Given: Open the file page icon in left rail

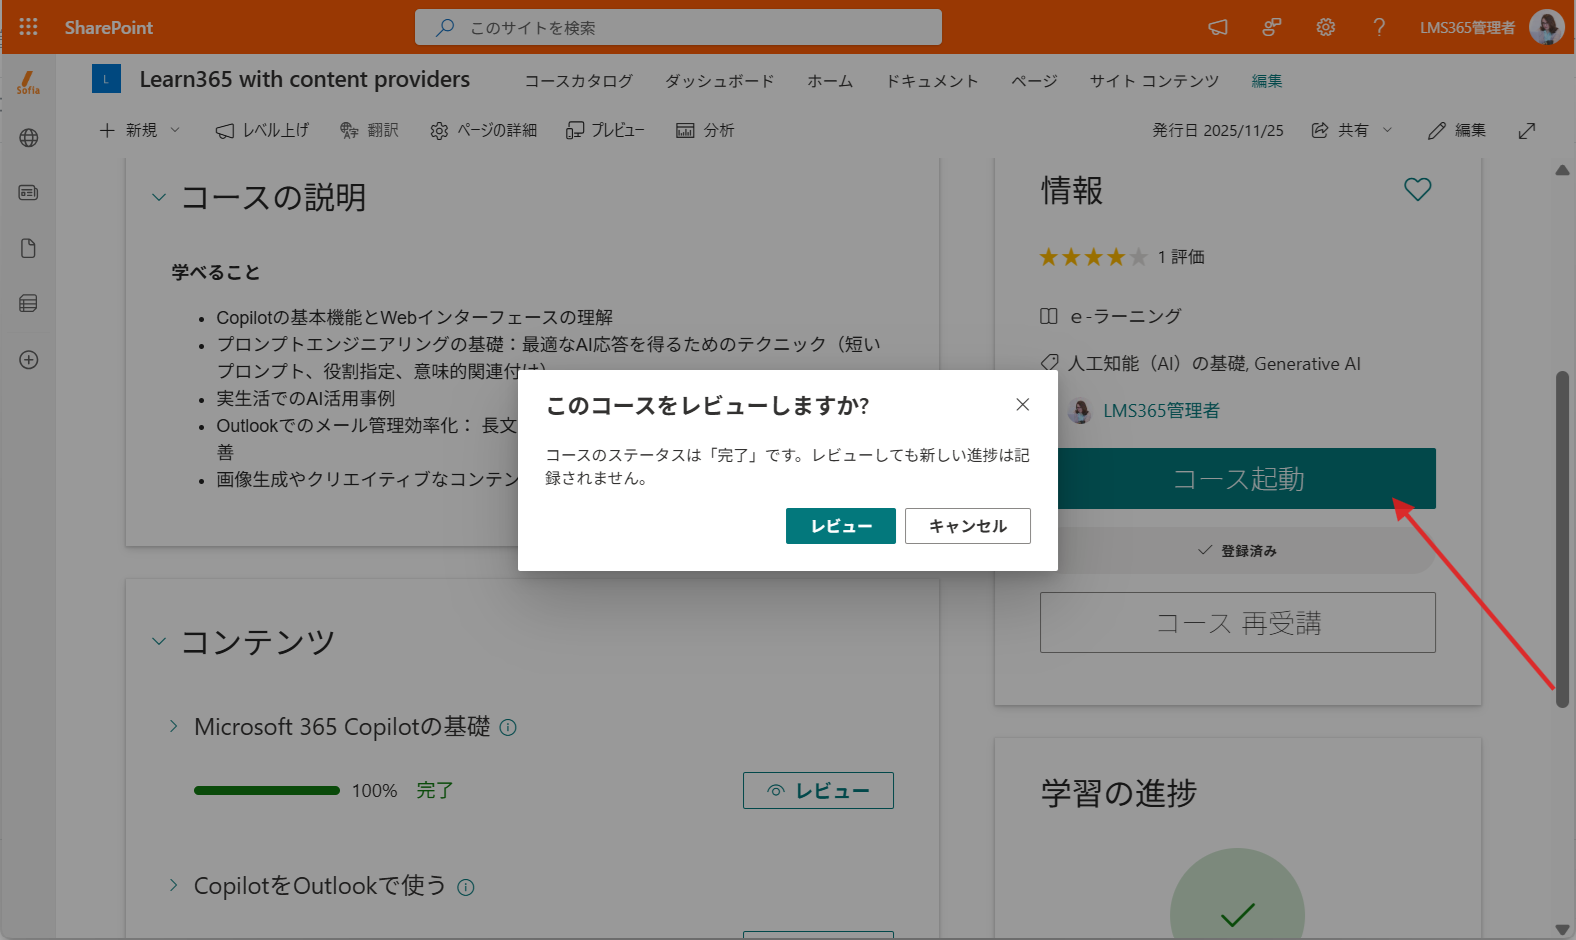Looking at the screenshot, I should tap(29, 248).
